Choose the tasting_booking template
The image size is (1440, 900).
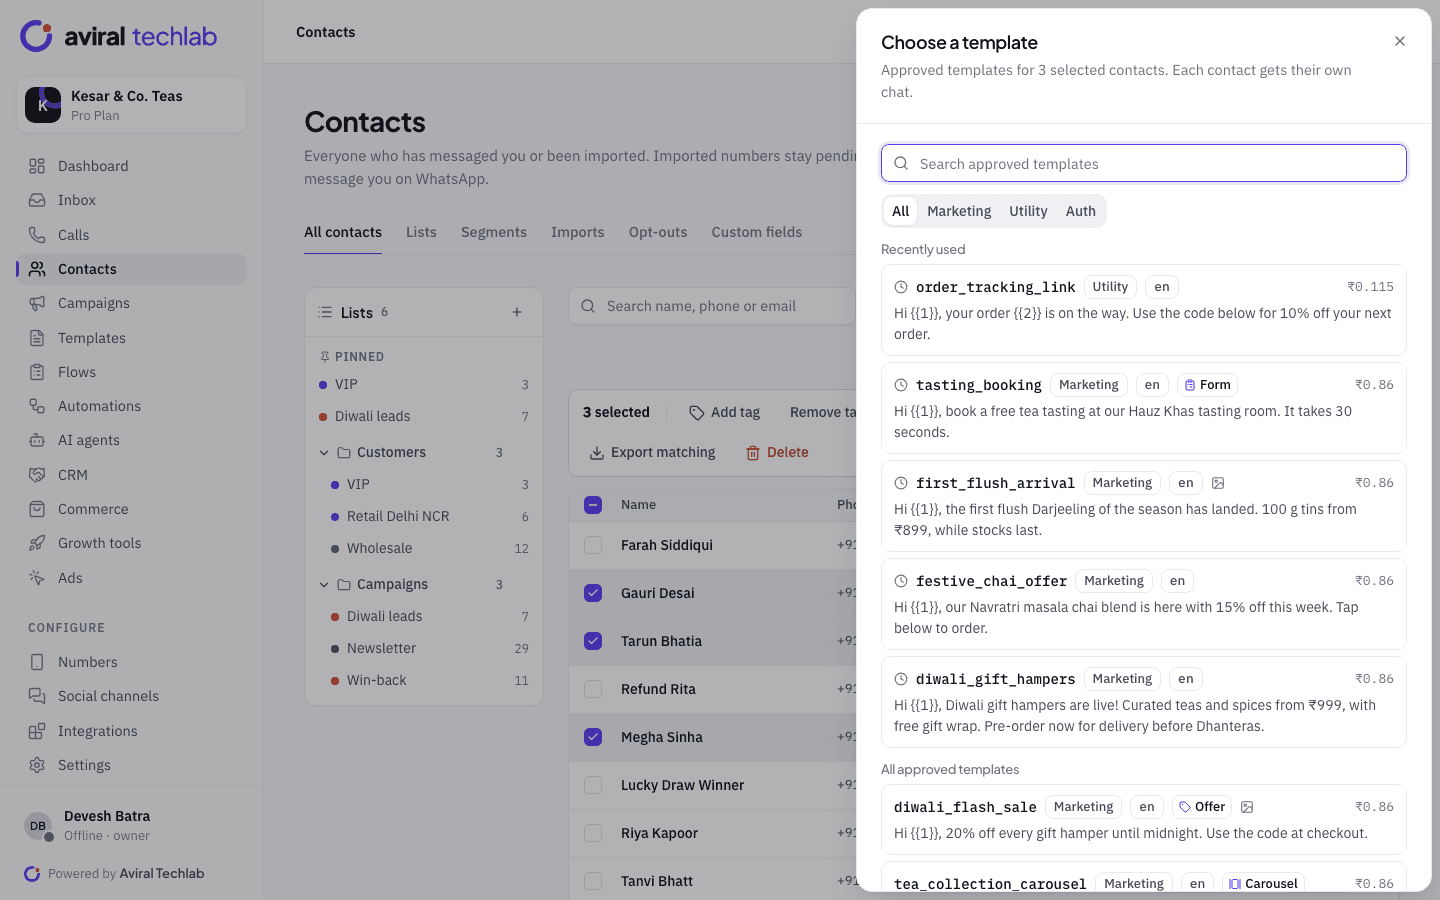1144,408
